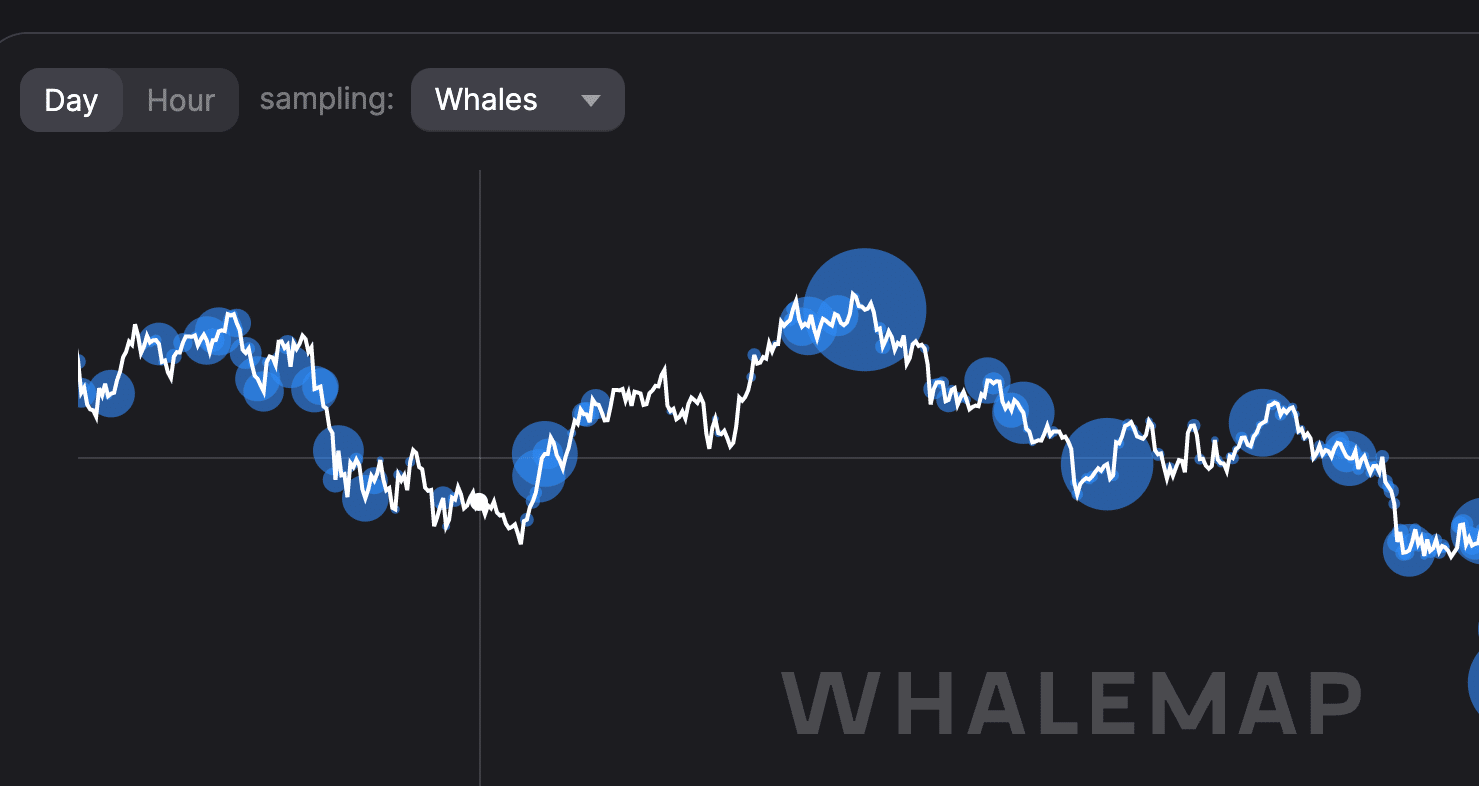The width and height of the screenshot is (1479, 786).
Task: Select the bubble on the last right-side peak
Action: 1262,422
